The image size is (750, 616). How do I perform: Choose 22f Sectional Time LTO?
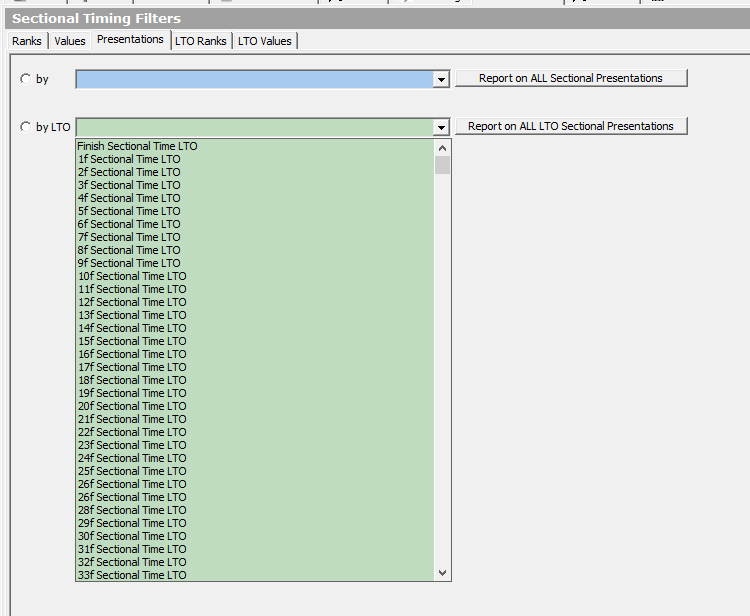pos(255,432)
